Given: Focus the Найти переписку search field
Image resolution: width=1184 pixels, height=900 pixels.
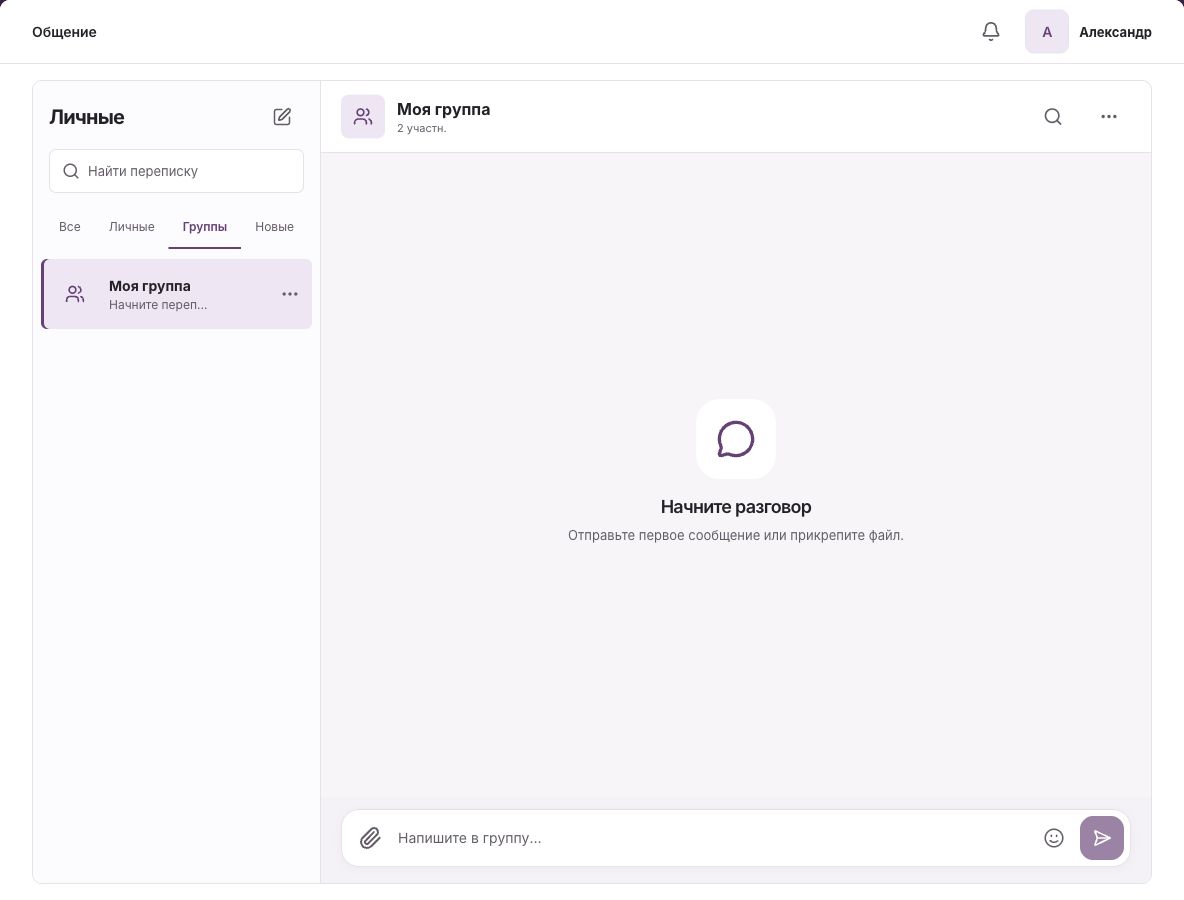Looking at the screenshot, I should point(177,171).
